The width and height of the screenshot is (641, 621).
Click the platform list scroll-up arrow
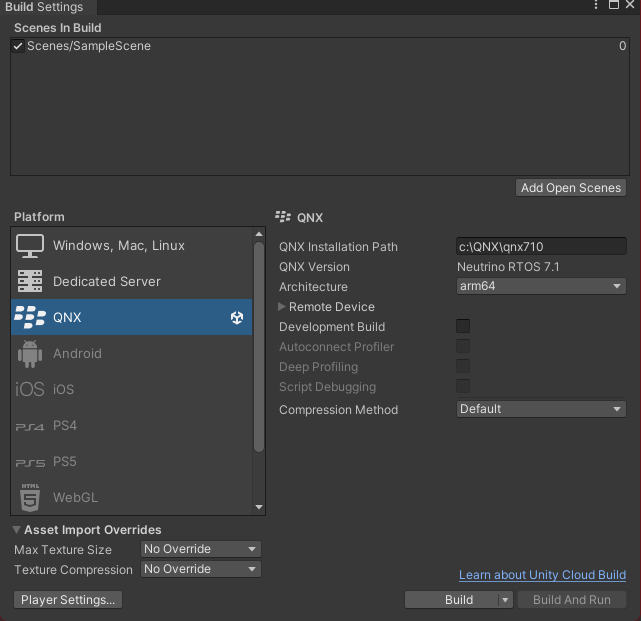(259, 234)
